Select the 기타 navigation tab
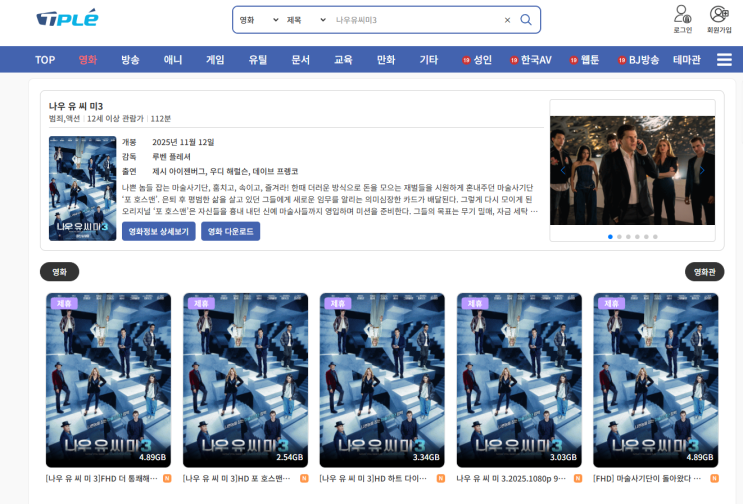This screenshot has width=743, height=504. click(x=428, y=60)
